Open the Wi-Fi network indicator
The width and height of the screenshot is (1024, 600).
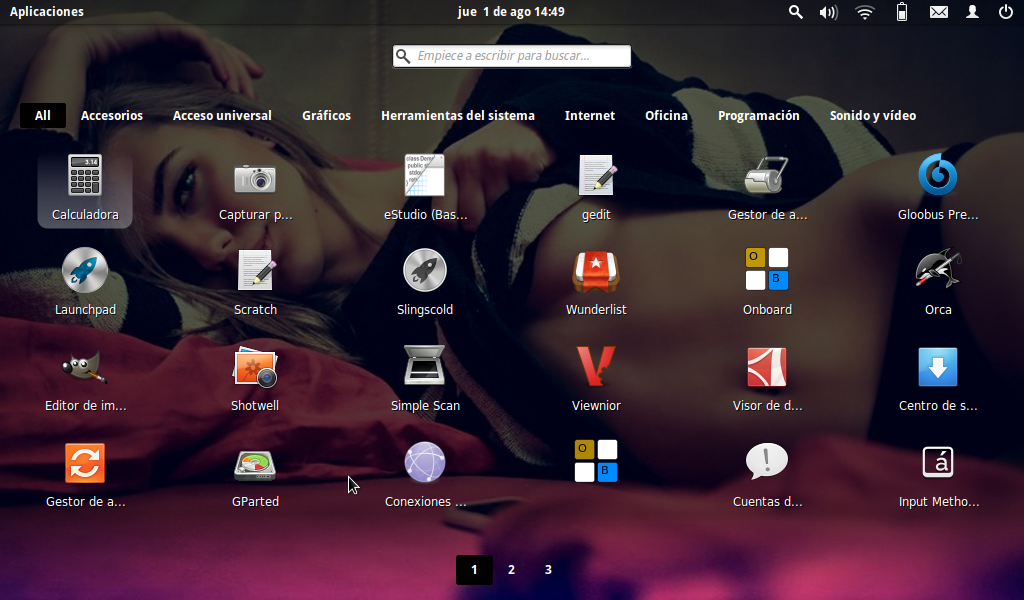[x=865, y=12]
